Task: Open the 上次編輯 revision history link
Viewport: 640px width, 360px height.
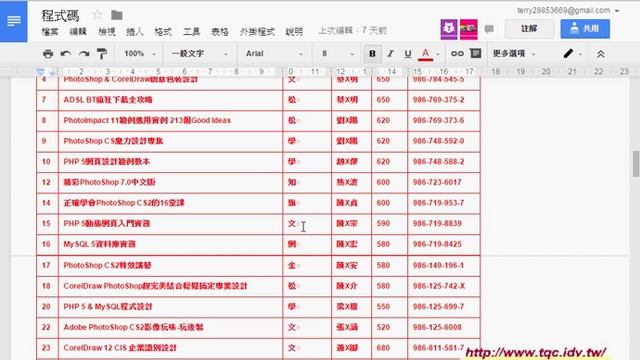Action: coord(352,31)
